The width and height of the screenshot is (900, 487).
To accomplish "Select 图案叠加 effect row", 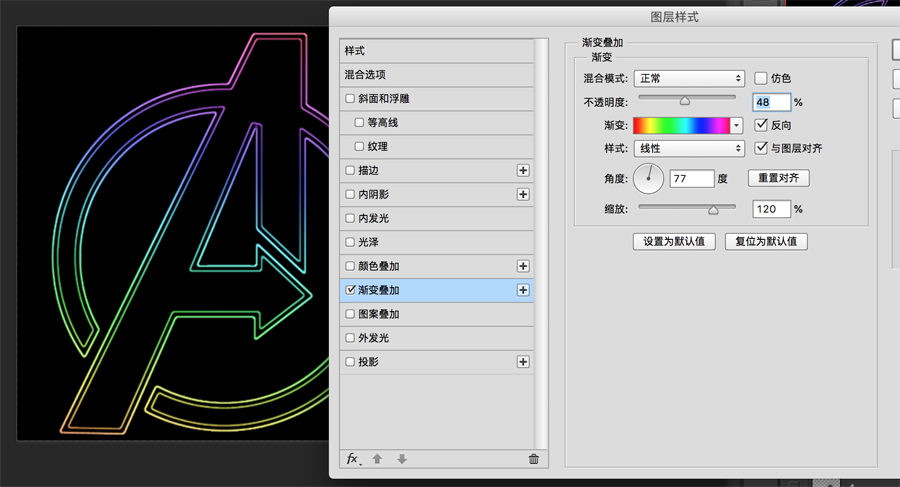I will (436, 314).
